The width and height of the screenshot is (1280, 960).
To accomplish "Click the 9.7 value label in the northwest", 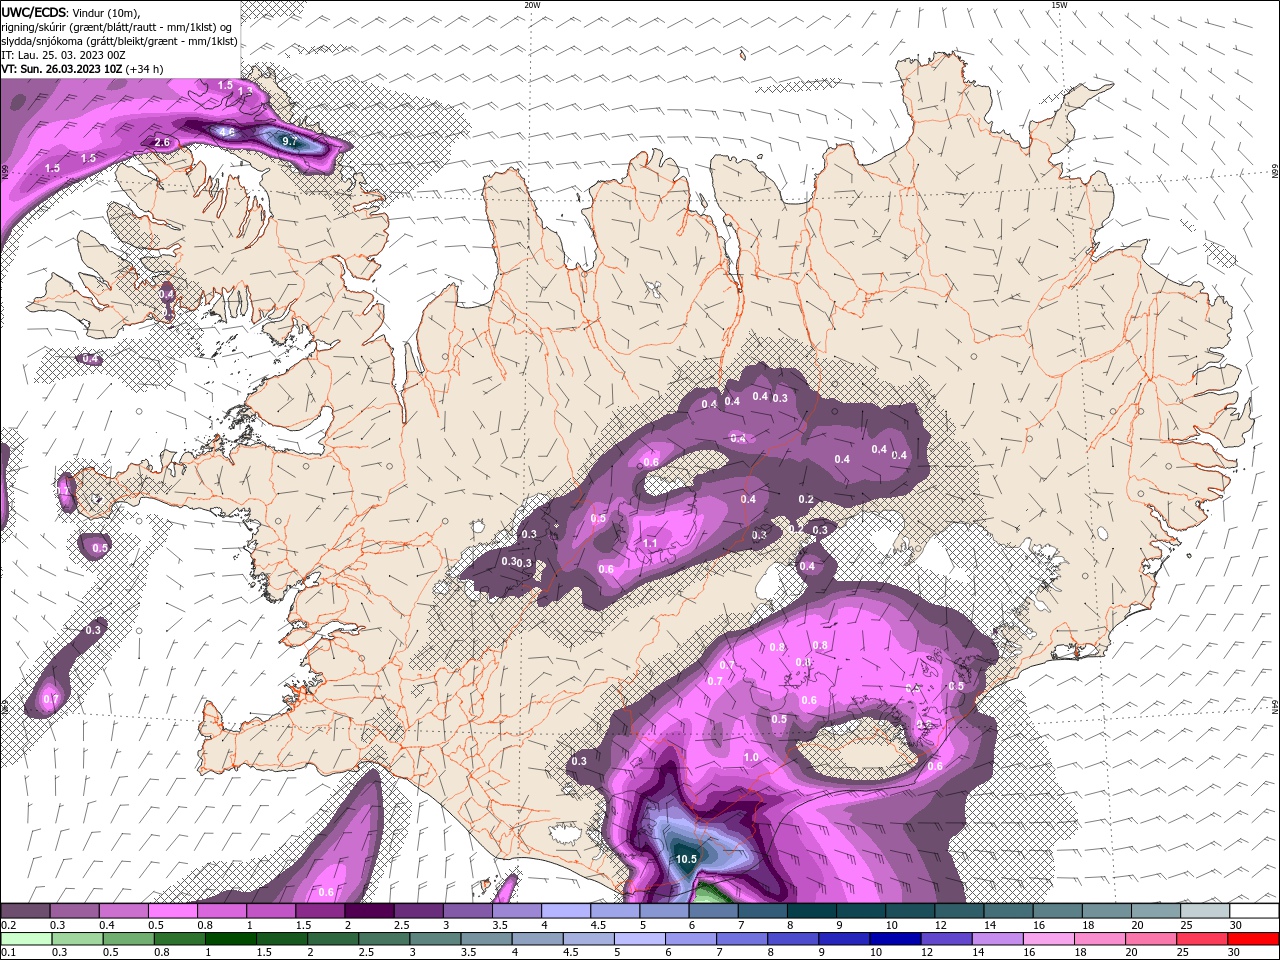I will pos(290,142).
